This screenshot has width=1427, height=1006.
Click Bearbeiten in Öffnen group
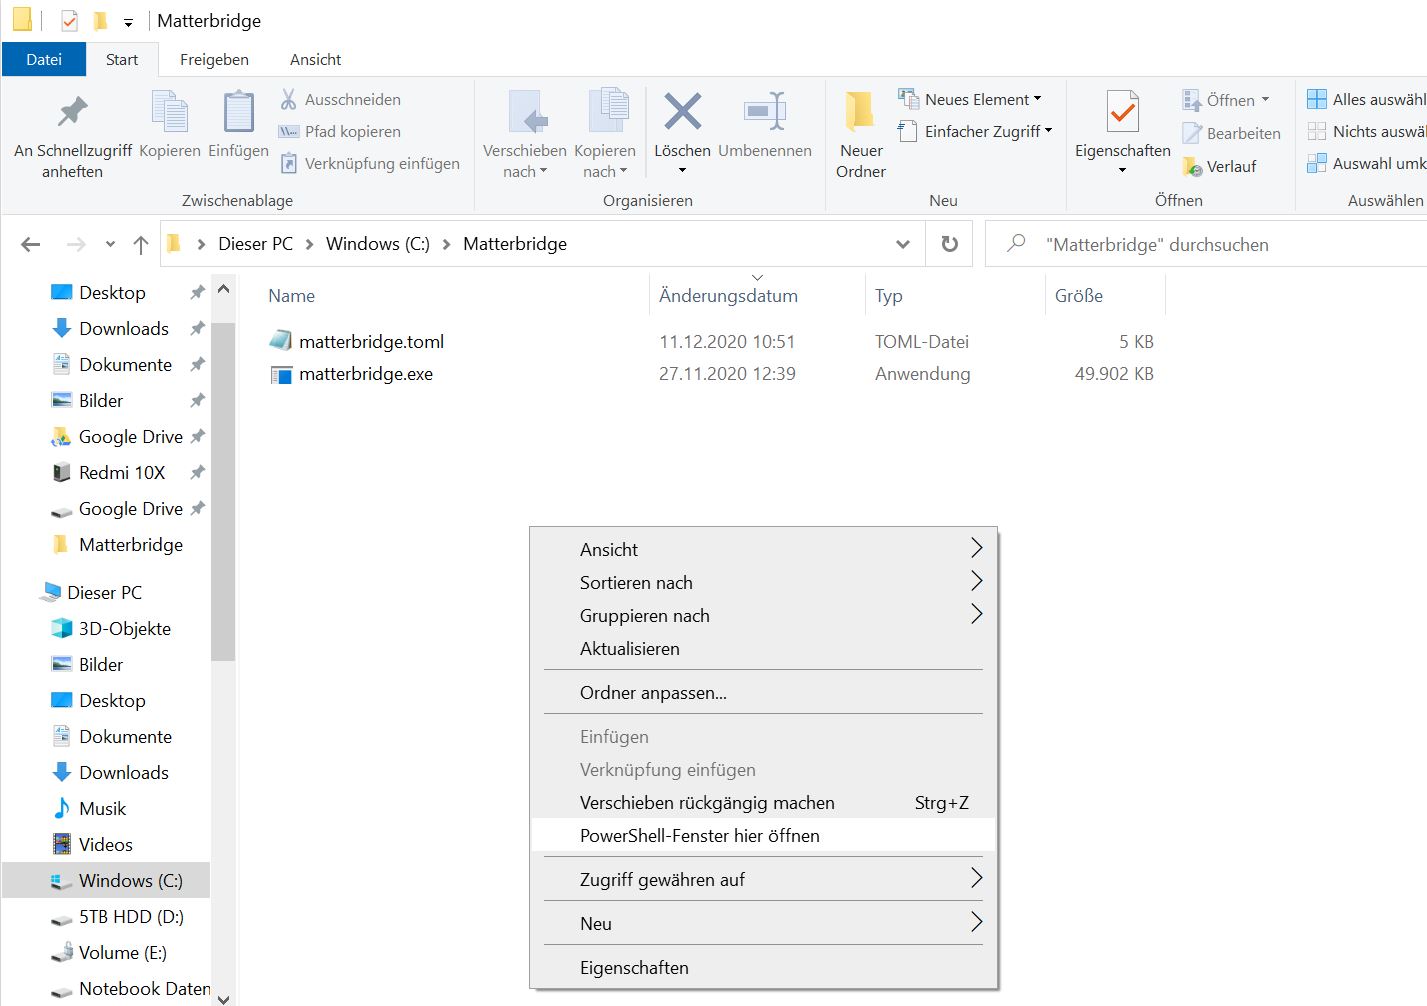click(1231, 133)
